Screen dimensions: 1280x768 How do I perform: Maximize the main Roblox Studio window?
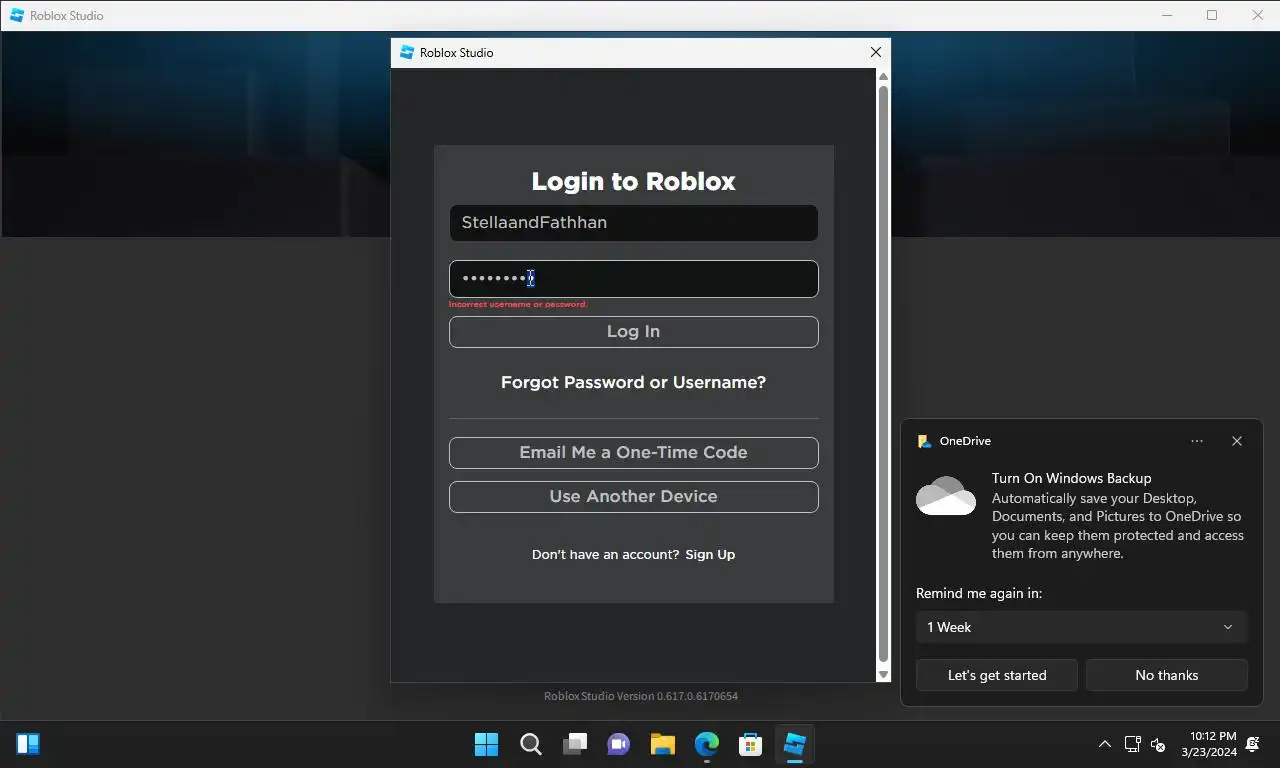pos(1212,15)
